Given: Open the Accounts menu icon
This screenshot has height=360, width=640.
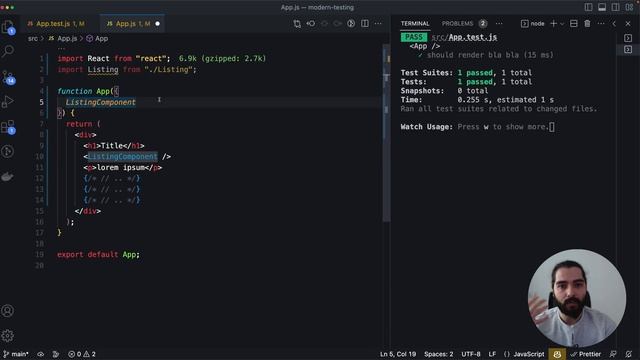Looking at the screenshot, I should (8, 311).
